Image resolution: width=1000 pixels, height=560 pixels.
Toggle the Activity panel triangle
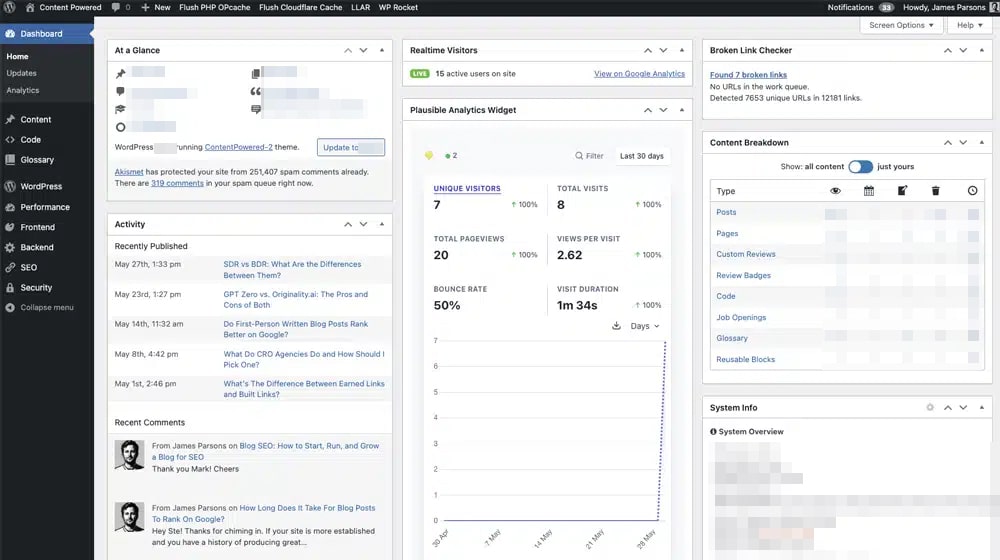pos(382,225)
